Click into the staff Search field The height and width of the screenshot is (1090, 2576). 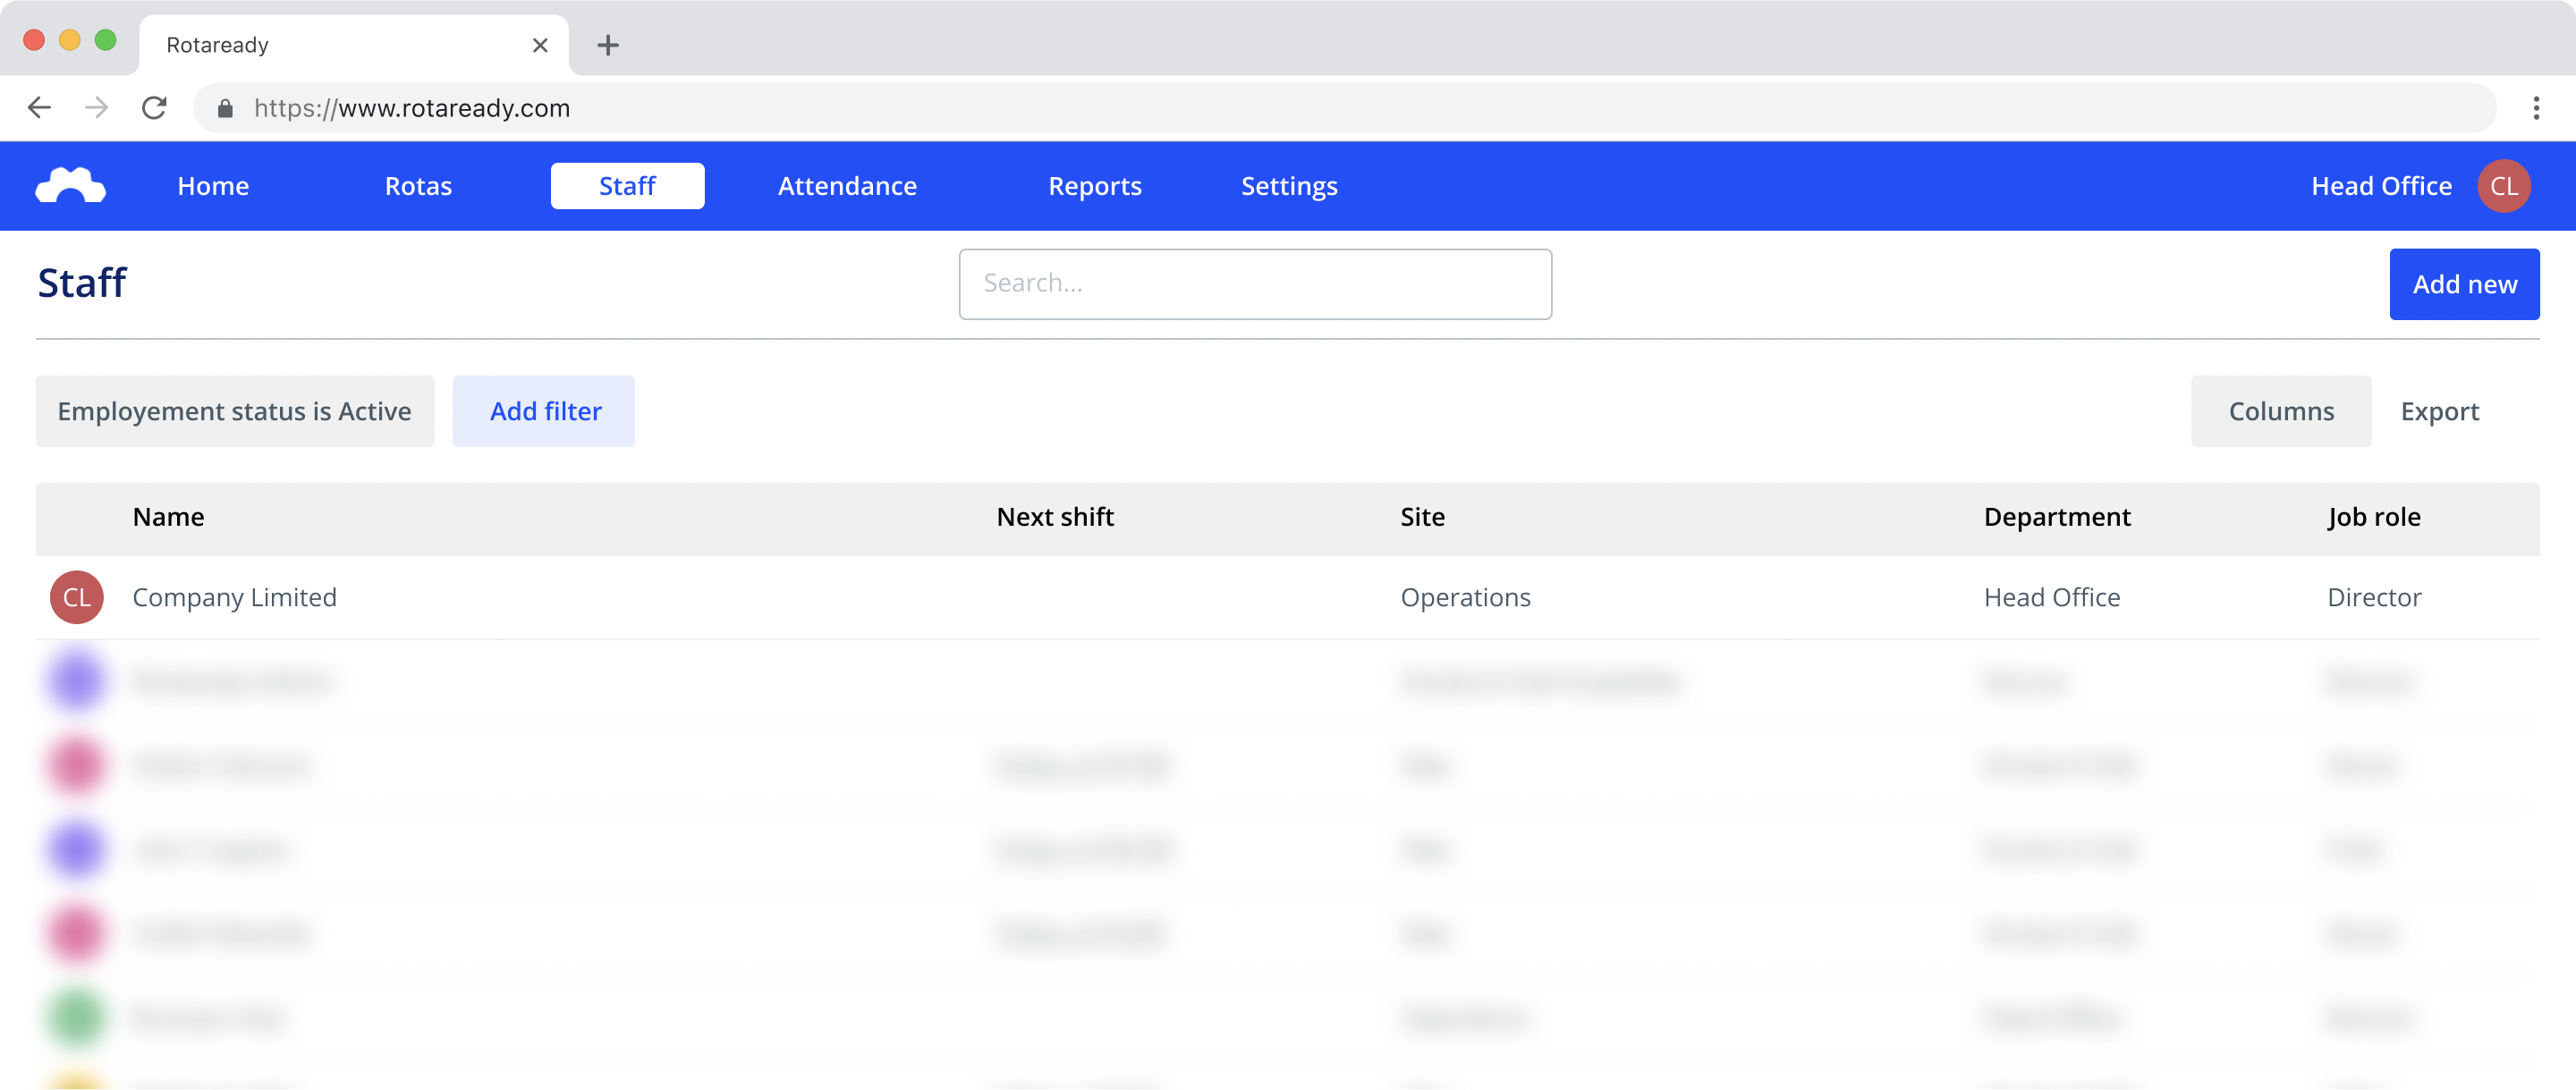point(1255,284)
